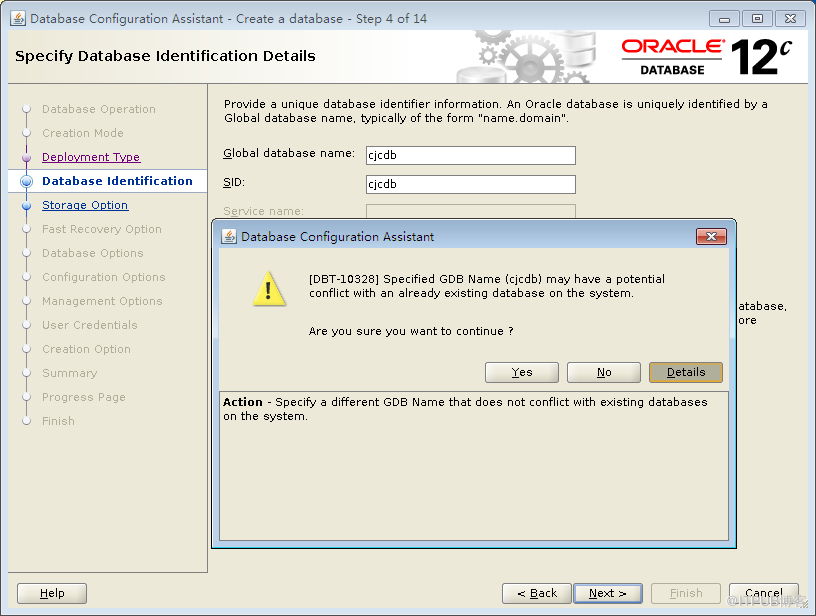816x616 pixels.
Task: Click the Configuration Options step label
Action: click(104, 277)
